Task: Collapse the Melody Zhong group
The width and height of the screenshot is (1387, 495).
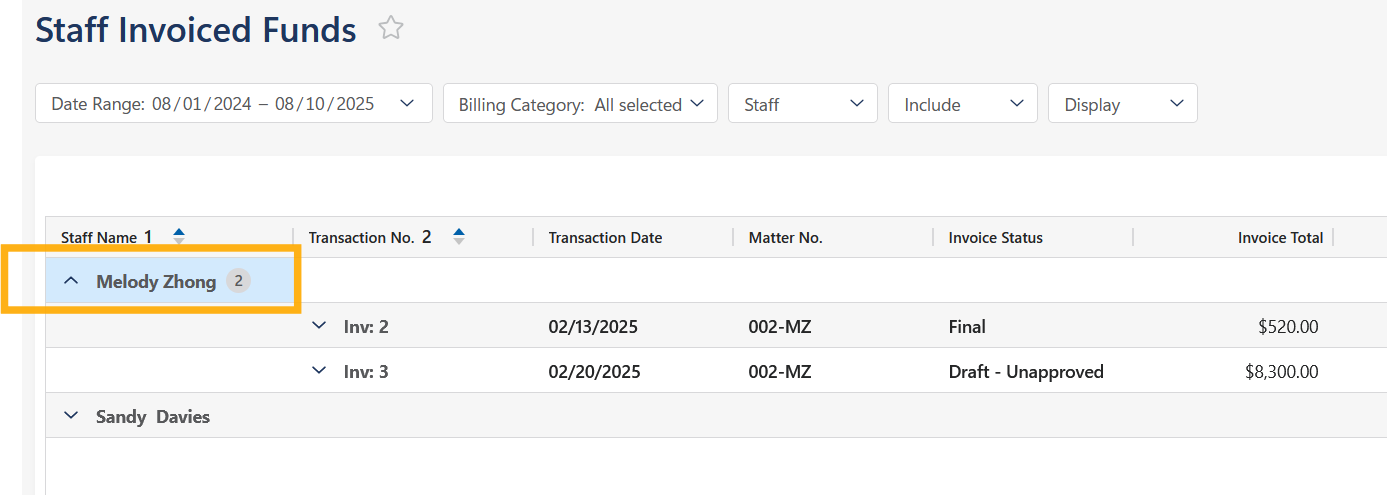Action: coord(71,282)
